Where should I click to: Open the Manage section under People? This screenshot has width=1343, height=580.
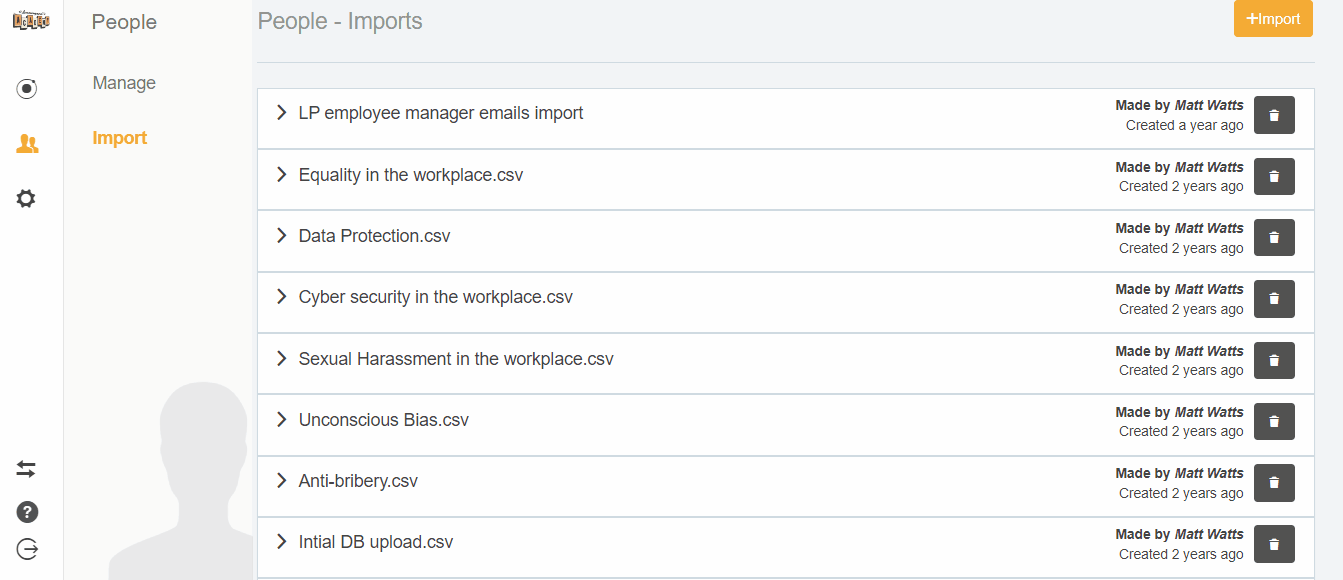pos(123,82)
